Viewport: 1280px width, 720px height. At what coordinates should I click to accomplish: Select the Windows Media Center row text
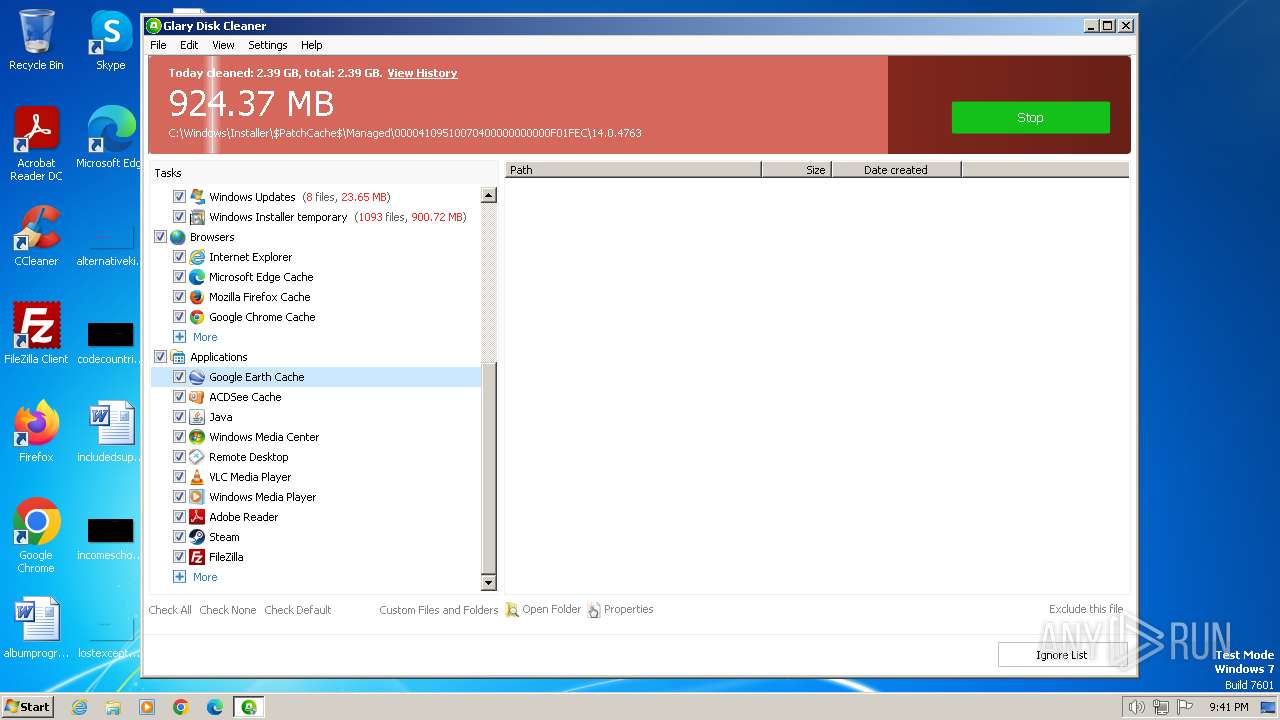(x=264, y=437)
